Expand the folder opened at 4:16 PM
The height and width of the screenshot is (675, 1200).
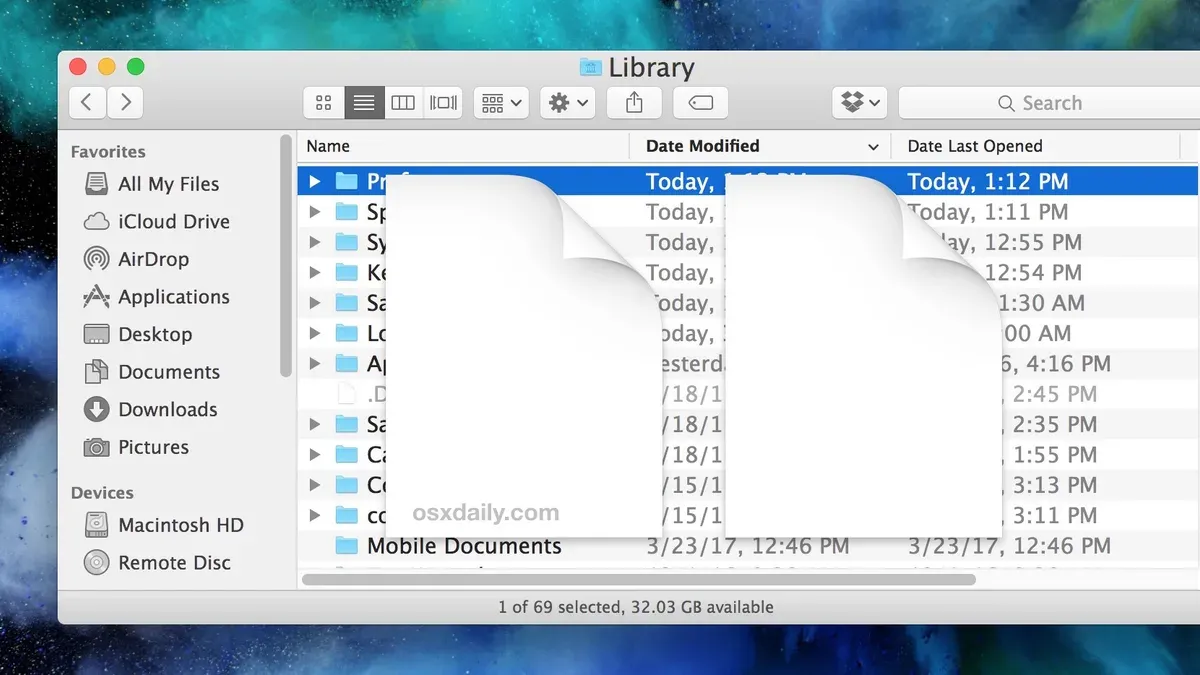coord(314,363)
